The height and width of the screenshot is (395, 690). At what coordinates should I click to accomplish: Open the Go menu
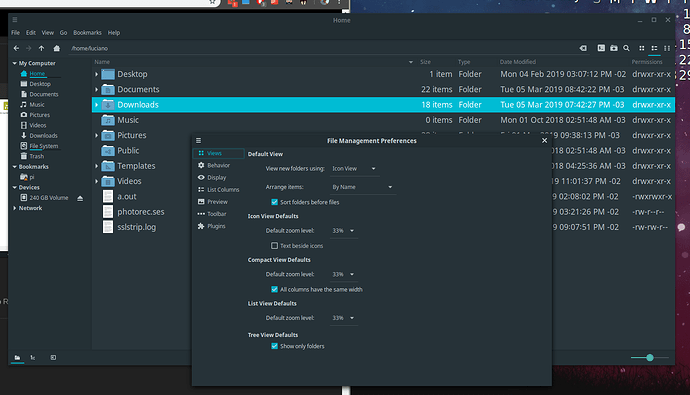(63, 33)
